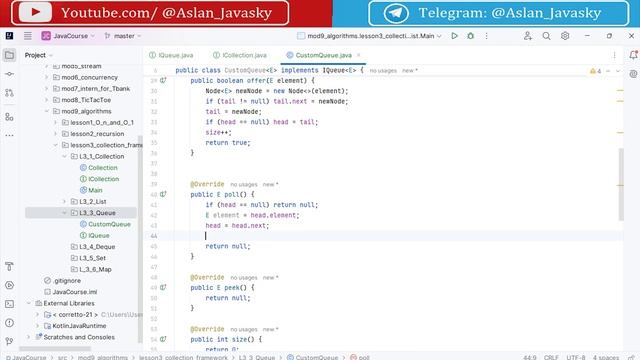Viewport: 640px width, 360px height.
Task: Open more run actions menu
Action: (487, 36)
